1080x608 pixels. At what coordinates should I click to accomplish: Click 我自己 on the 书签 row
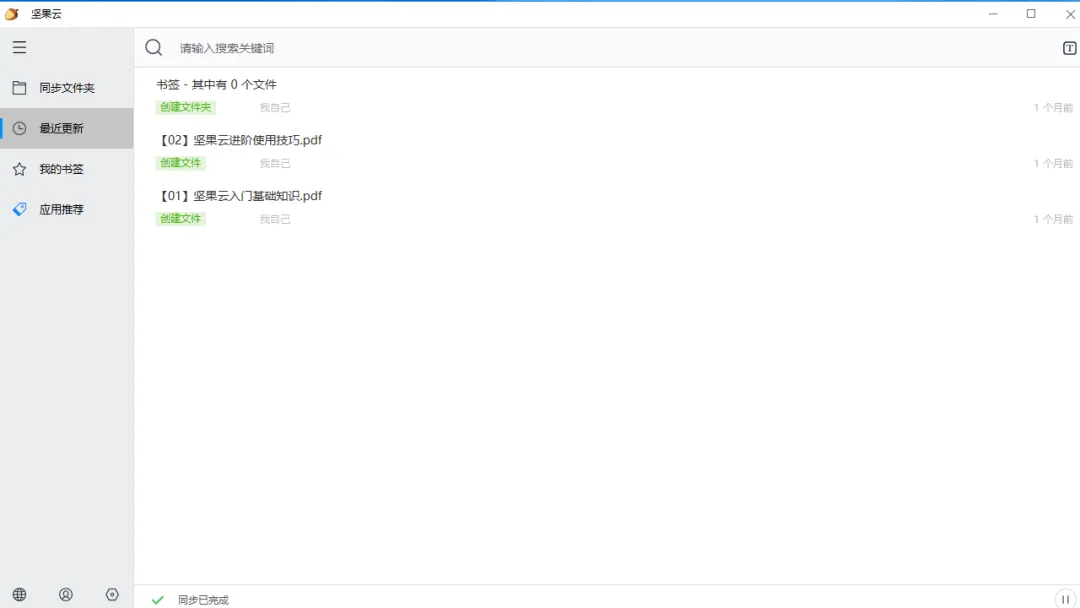pyautogui.click(x=275, y=107)
